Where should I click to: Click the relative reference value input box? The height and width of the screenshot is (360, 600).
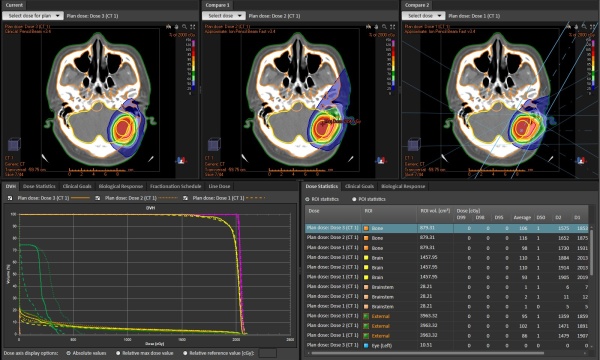(267, 353)
